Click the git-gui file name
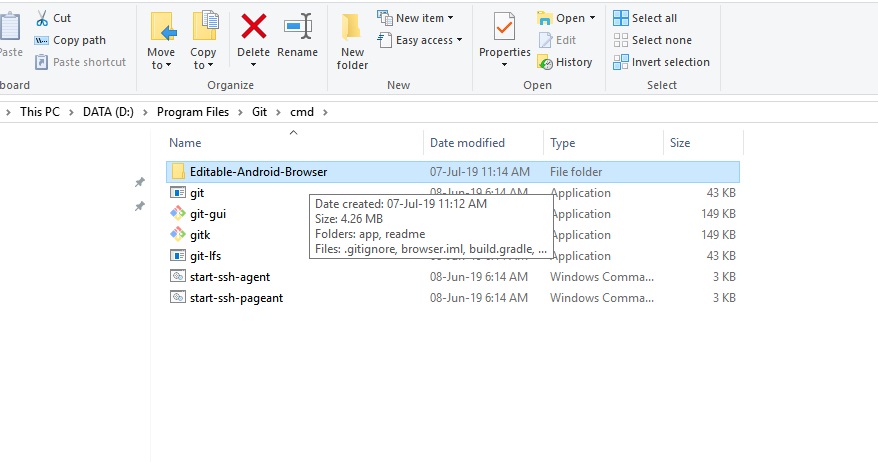Screen dimensions: 878x462 tap(208, 214)
